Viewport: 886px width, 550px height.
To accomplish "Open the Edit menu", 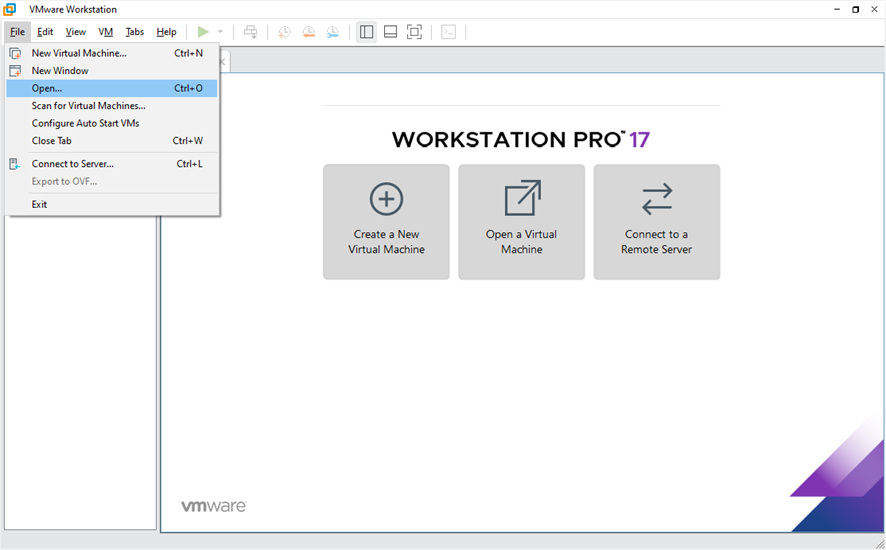I will click(x=45, y=32).
